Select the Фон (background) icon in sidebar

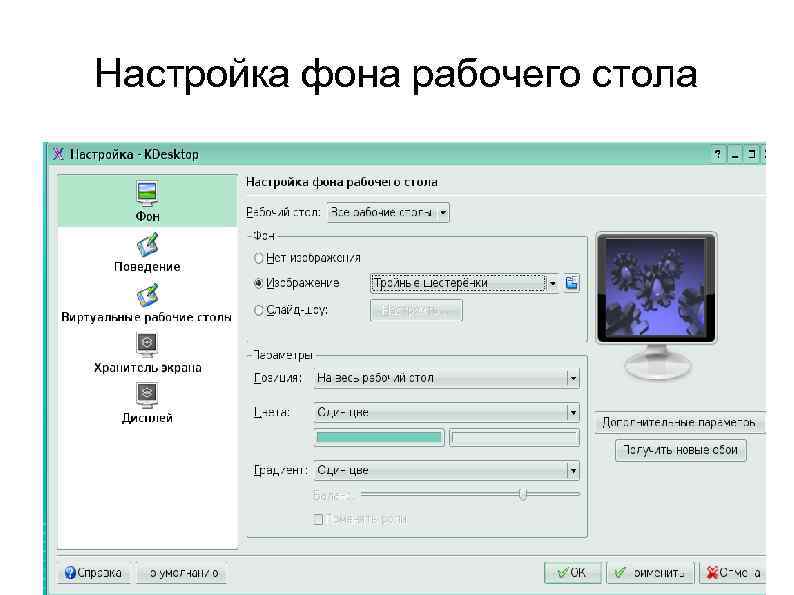[147, 193]
